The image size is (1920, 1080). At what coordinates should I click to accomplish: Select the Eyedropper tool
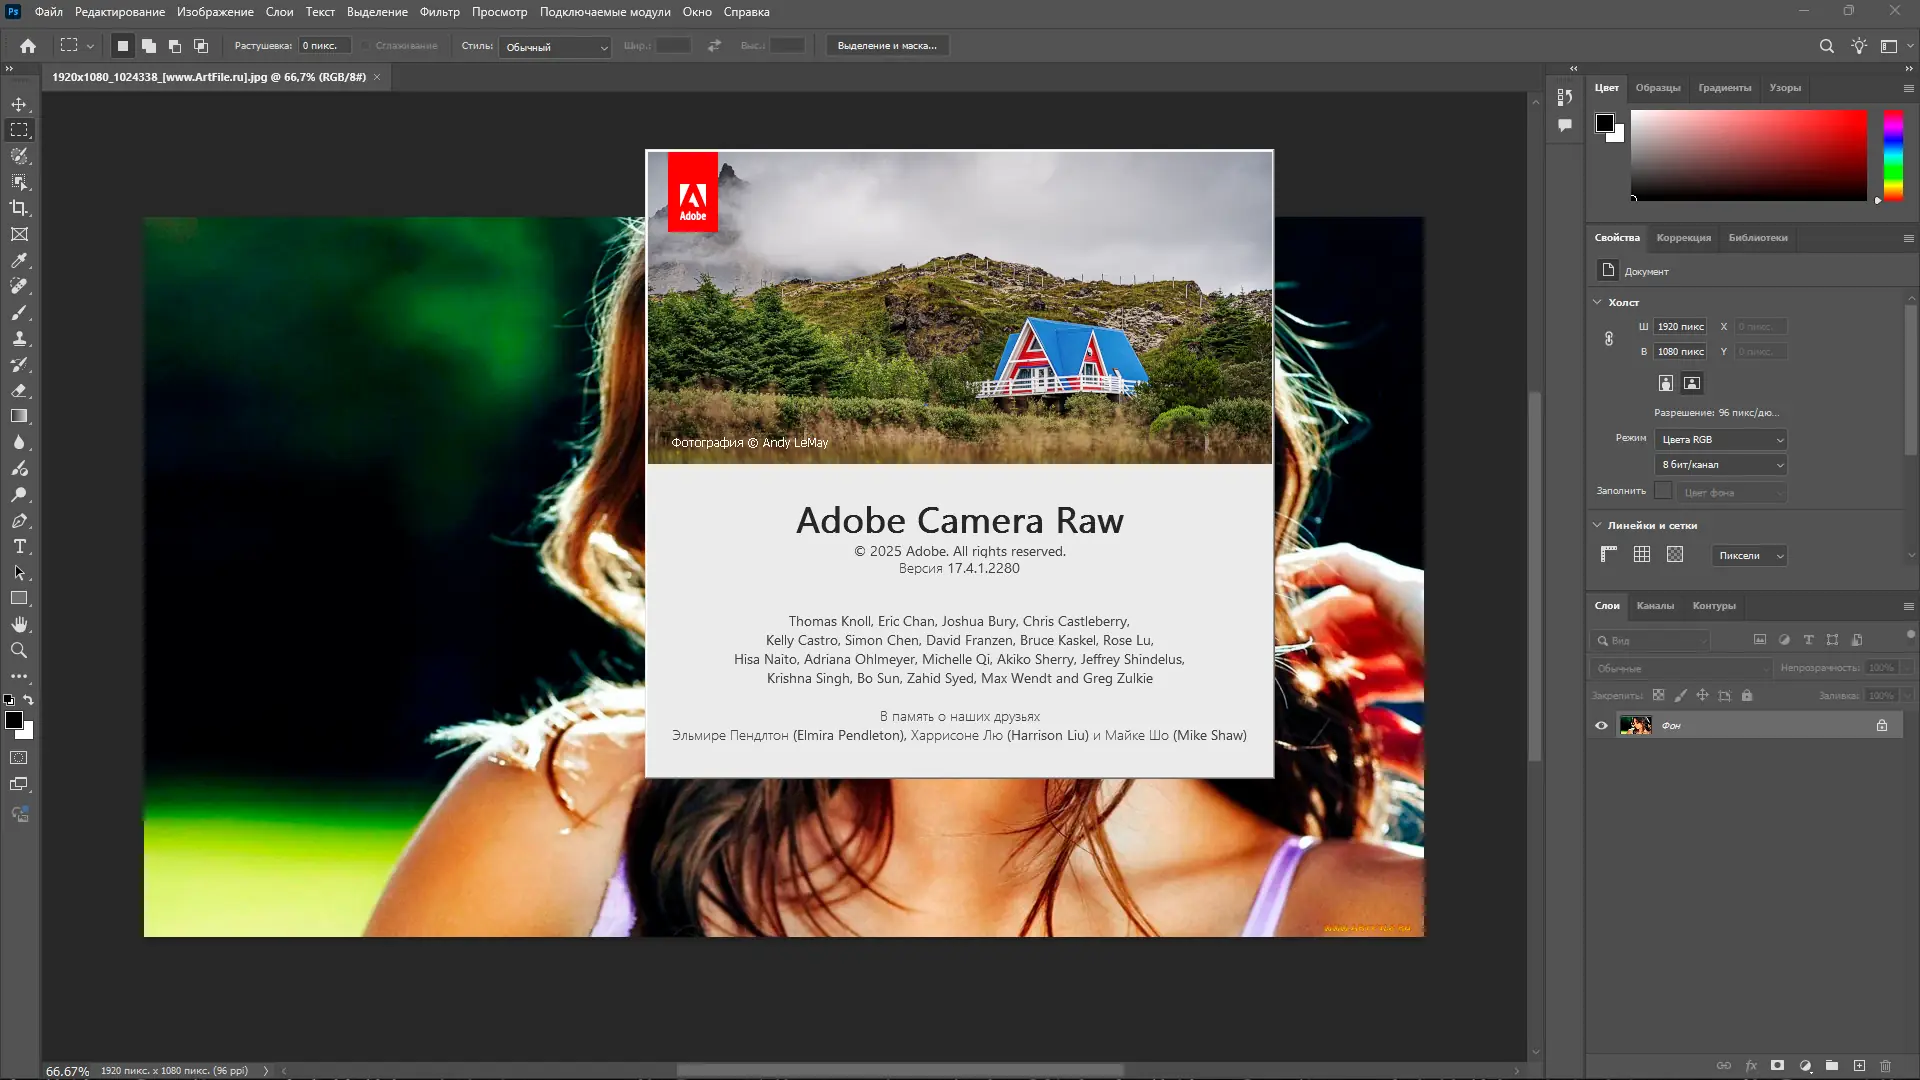click(x=19, y=260)
